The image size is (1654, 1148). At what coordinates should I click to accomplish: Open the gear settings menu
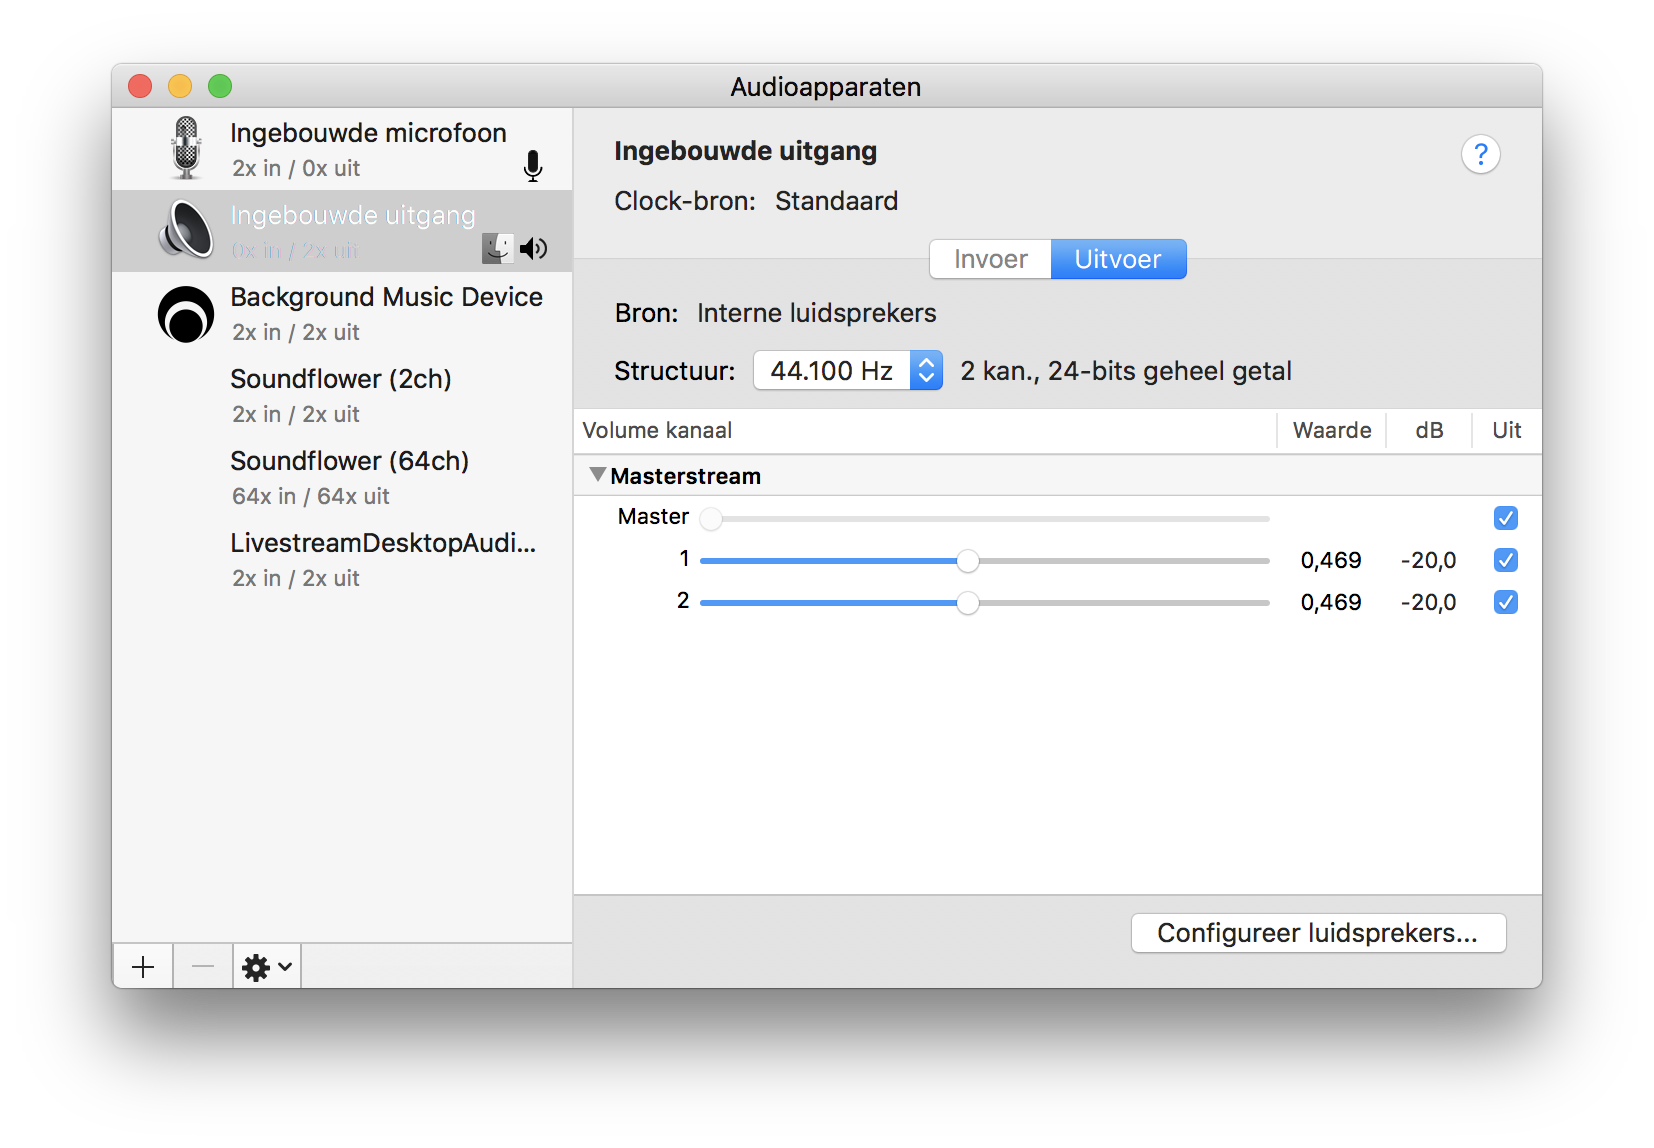click(x=264, y=965)
